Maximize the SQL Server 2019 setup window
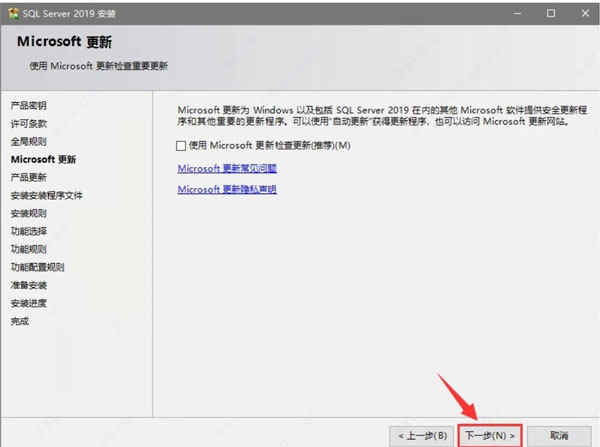Image resolution: width=600 pixels, height=447 pixels. point(551,13)
